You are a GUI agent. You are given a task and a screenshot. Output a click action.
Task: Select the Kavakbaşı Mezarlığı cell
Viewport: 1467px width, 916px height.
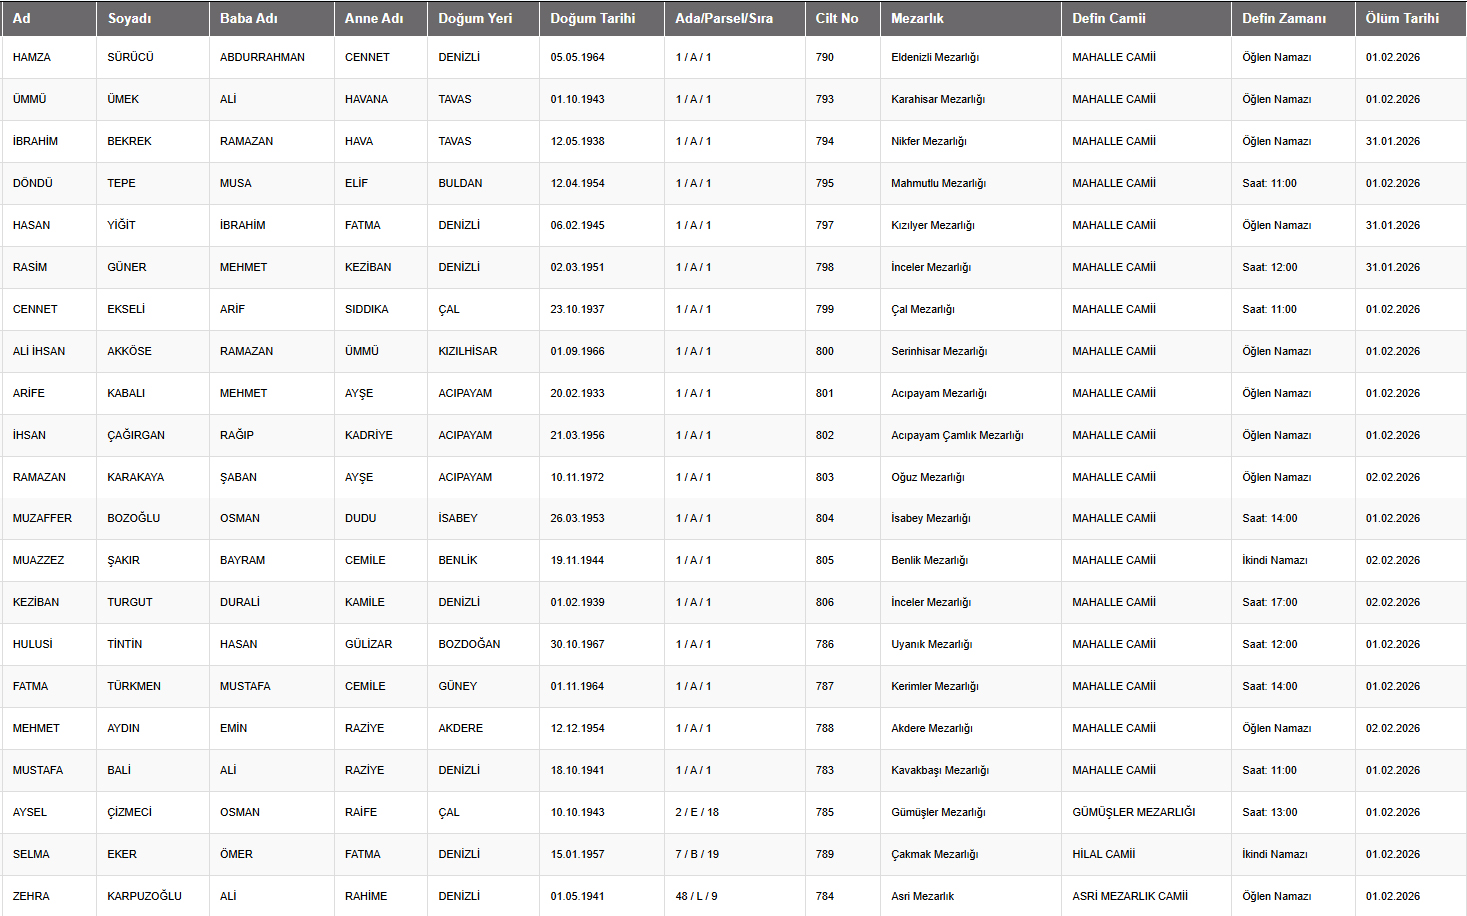tap(940, 770)
